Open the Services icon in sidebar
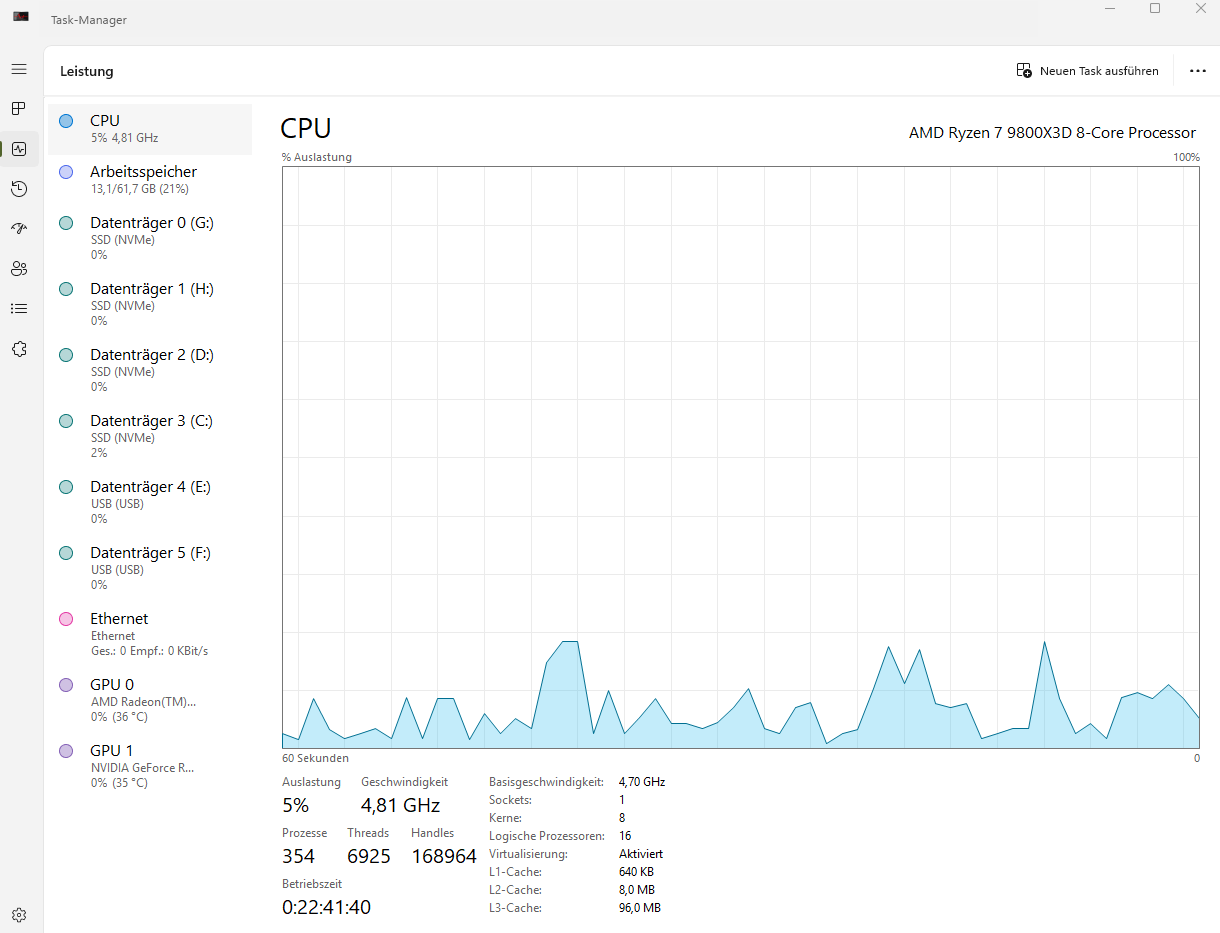The width and height of the screenshot is (1220, 933). point(19,349)
